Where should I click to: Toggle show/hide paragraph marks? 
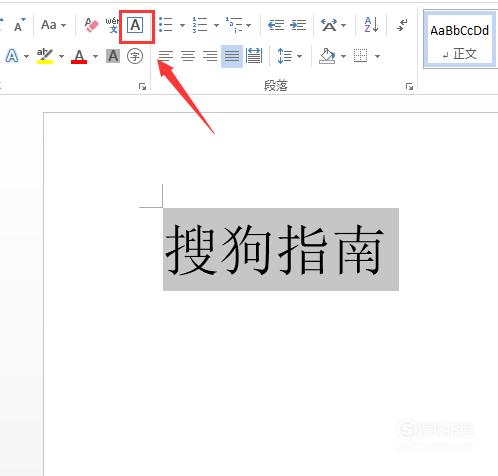402,25
